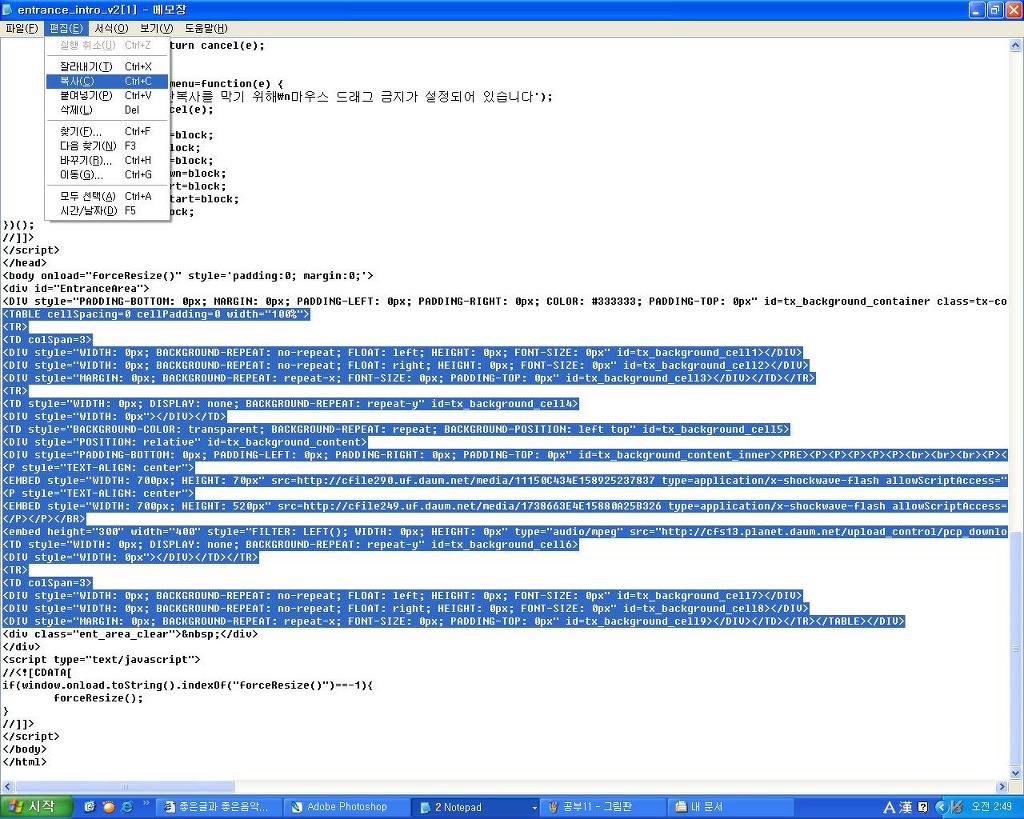This screenshot has width=1024, height=819.
Task: Launch Internet Explorer from quick launch
Action: 127,807
